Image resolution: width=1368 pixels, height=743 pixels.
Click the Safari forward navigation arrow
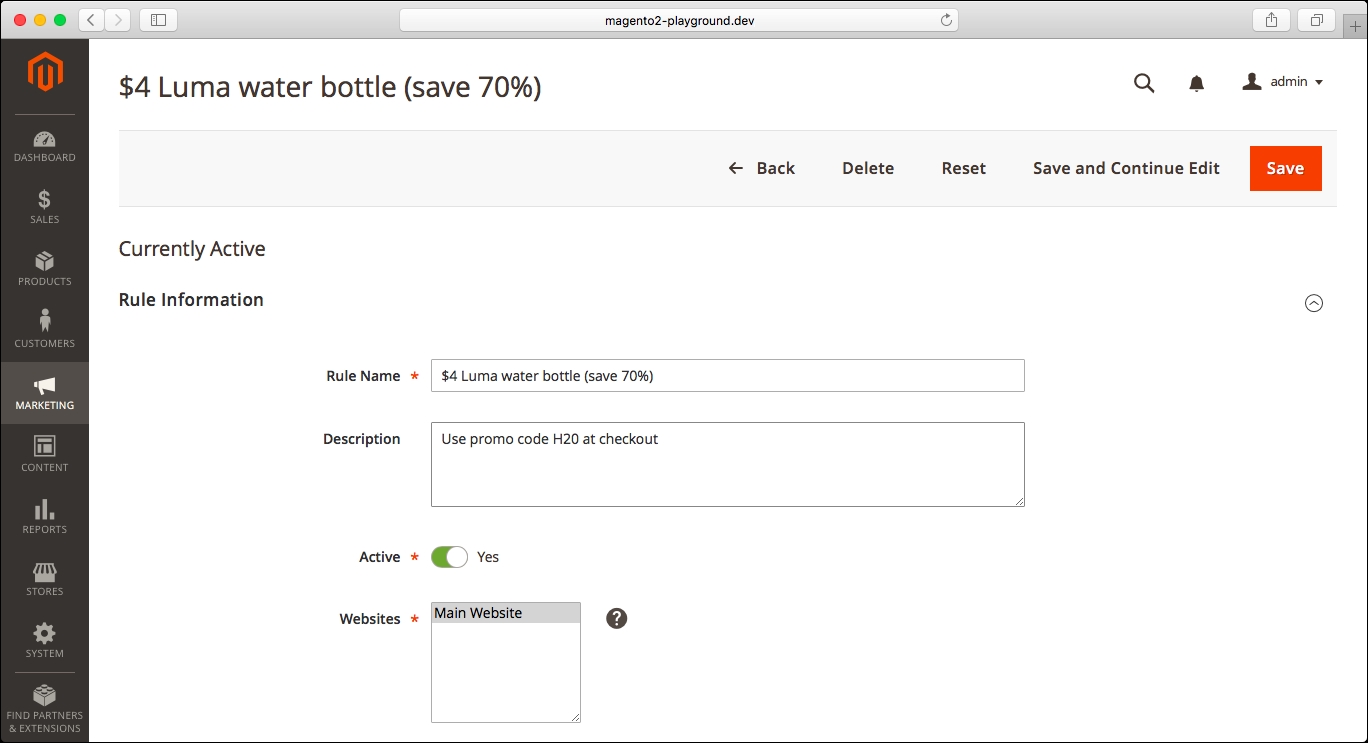pos(118,19)
